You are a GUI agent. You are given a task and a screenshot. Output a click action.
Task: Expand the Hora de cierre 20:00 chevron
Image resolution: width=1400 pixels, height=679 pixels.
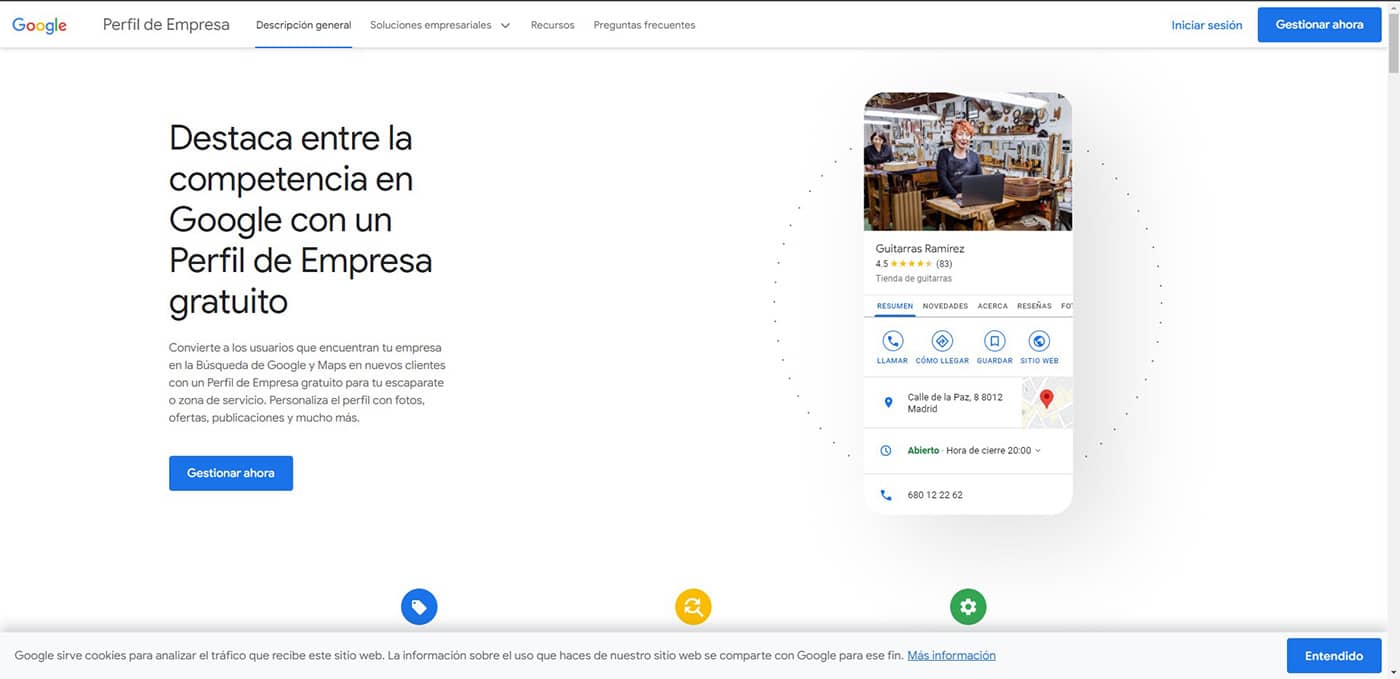(x=1036, y=450)
